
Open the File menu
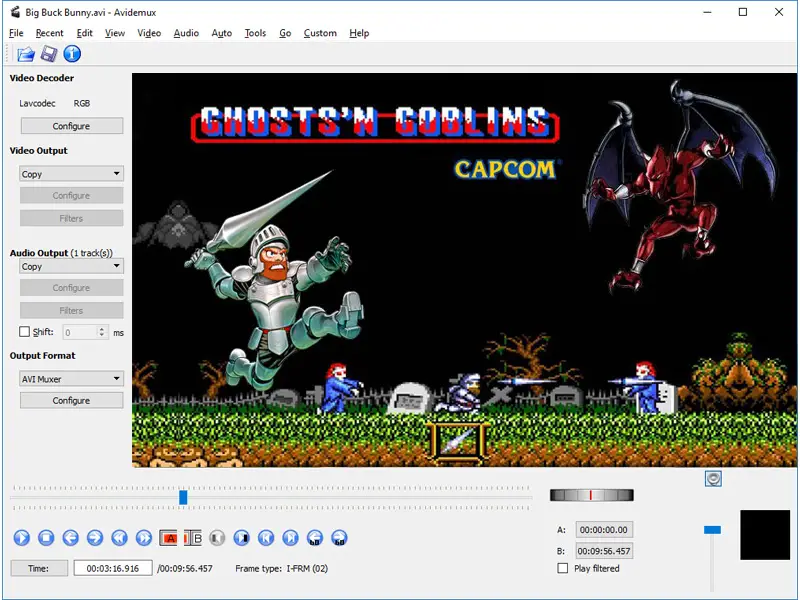point(16,33)
